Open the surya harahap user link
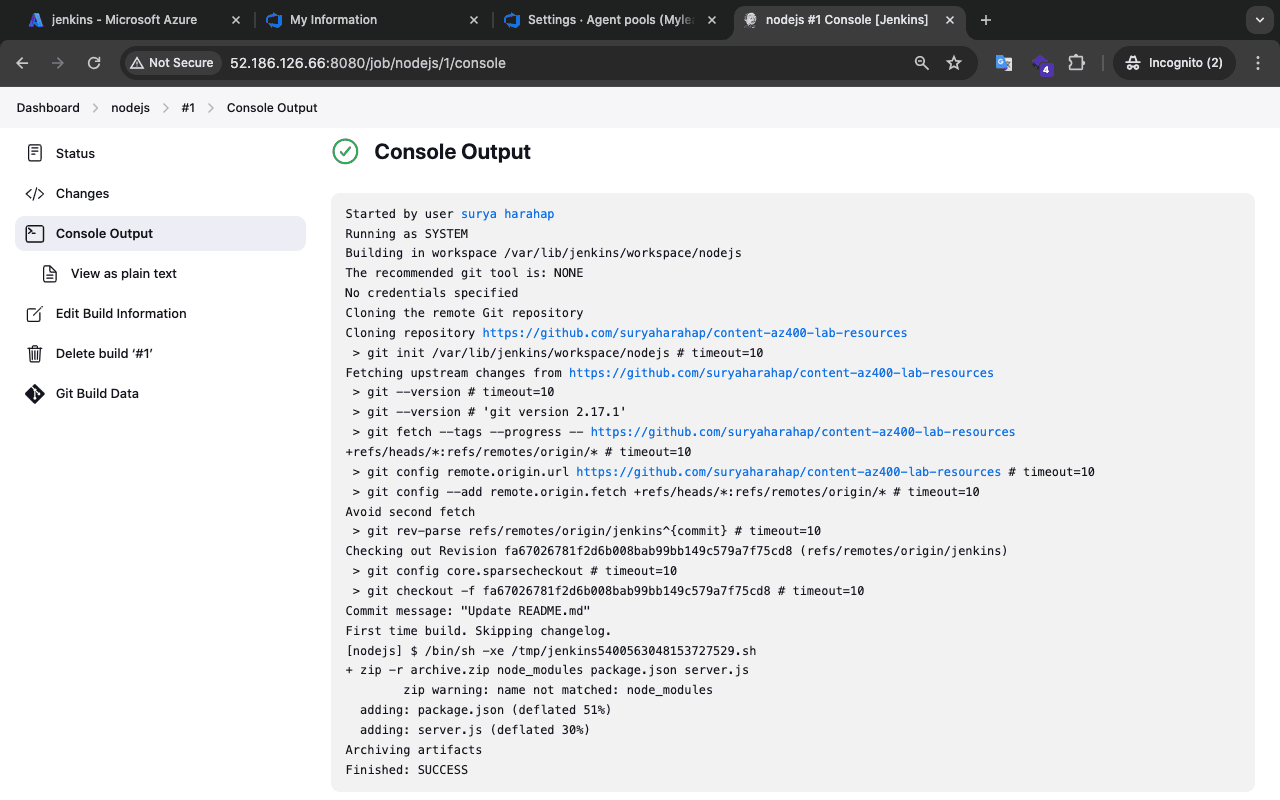 (507, 213)
